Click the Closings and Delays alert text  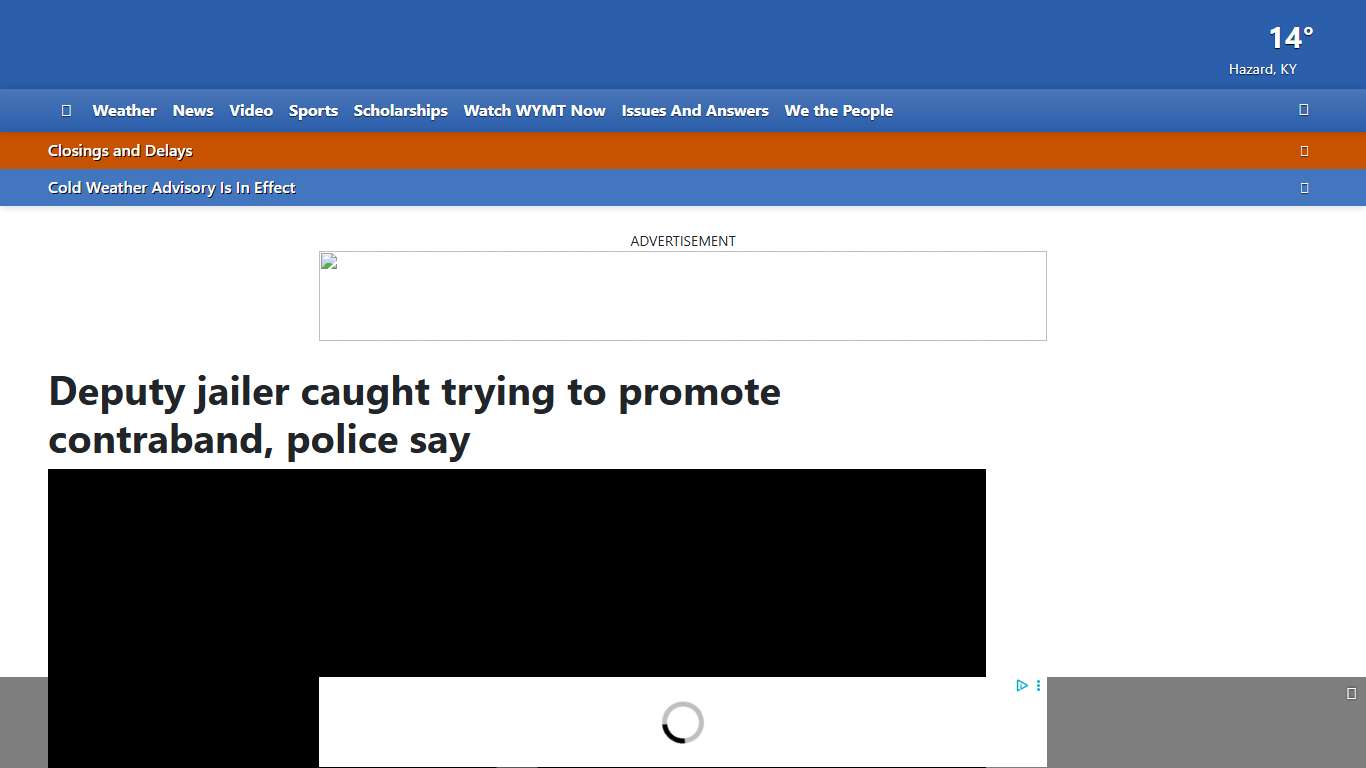[120, 151]
